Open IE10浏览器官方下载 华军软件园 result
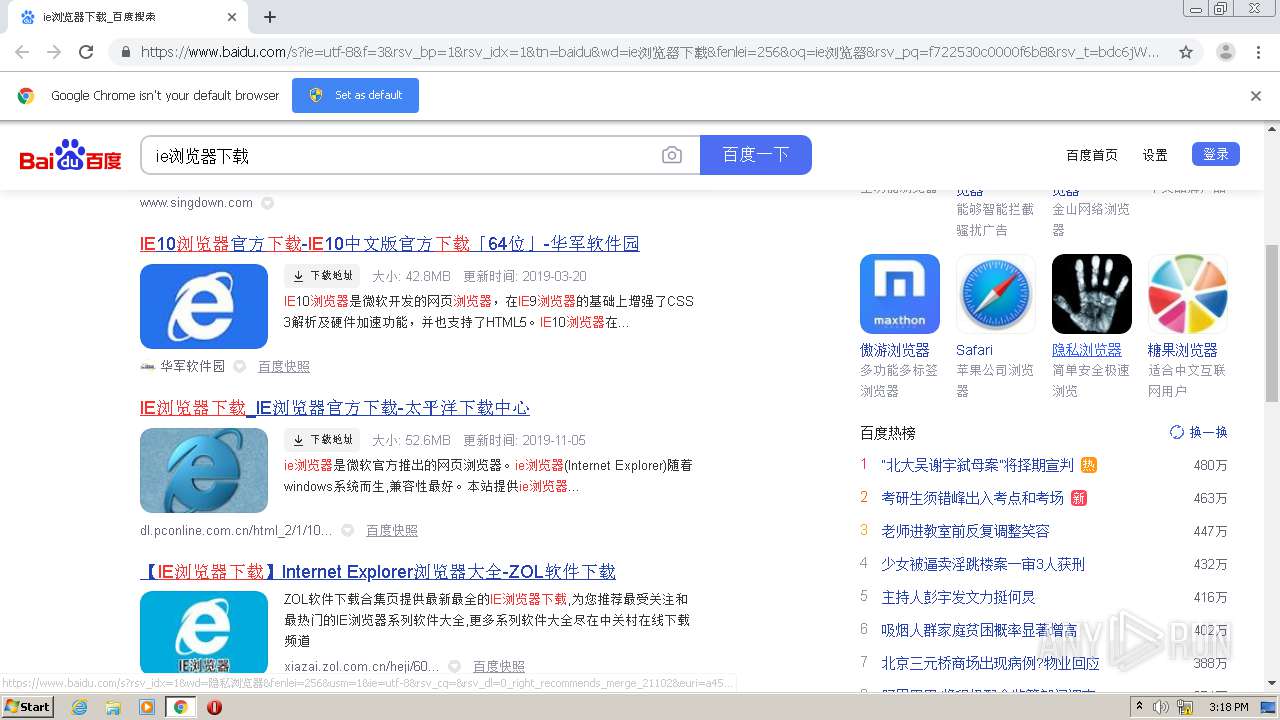 point(390,243)
